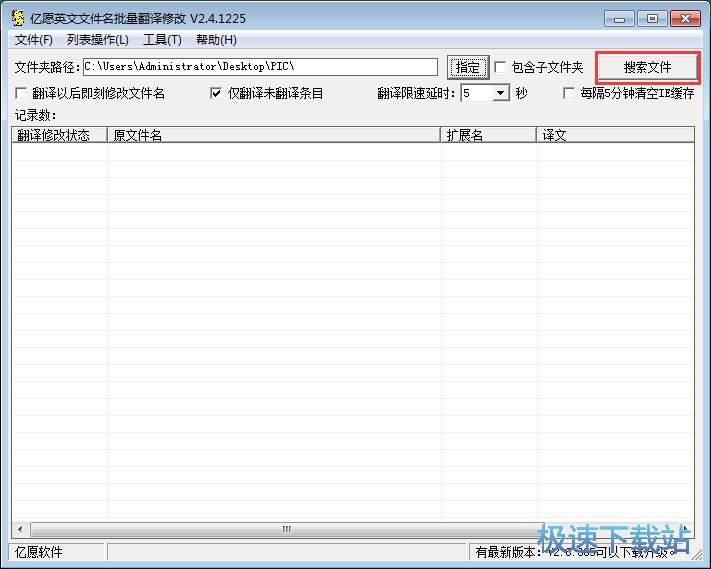
Task: Focus the 文件夹路径 input field
Action: (260, 67)
